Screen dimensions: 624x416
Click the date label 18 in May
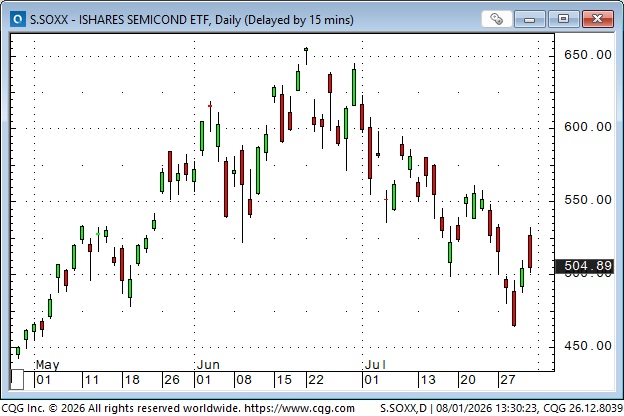point(132,380)
